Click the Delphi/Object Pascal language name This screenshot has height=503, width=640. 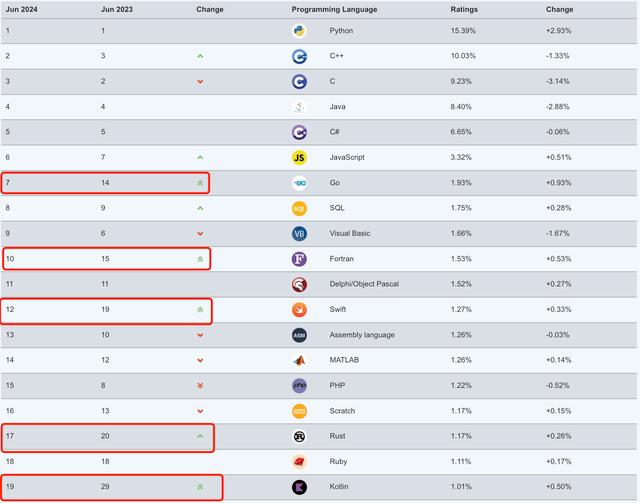(x=364, y=284)
